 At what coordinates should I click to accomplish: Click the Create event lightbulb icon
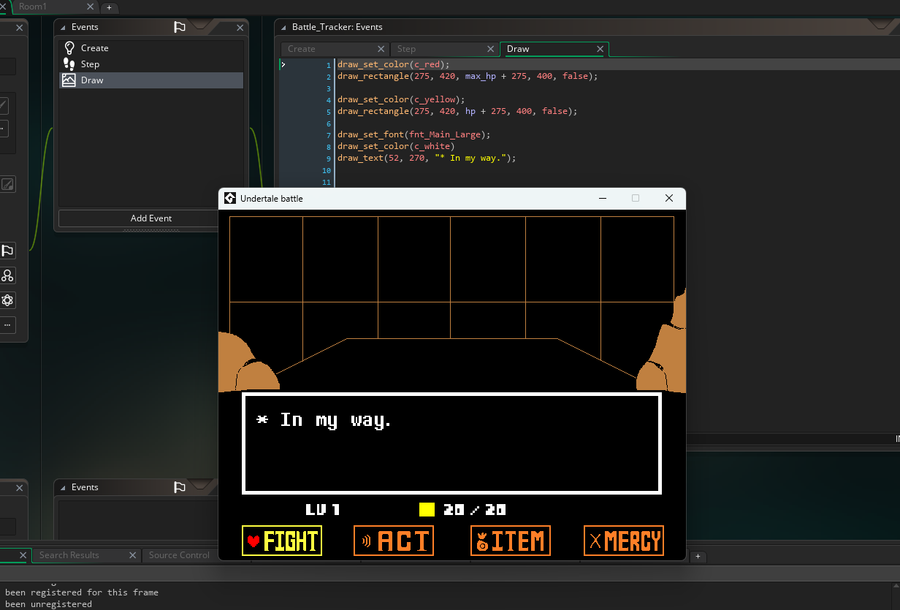coord(69,48)
